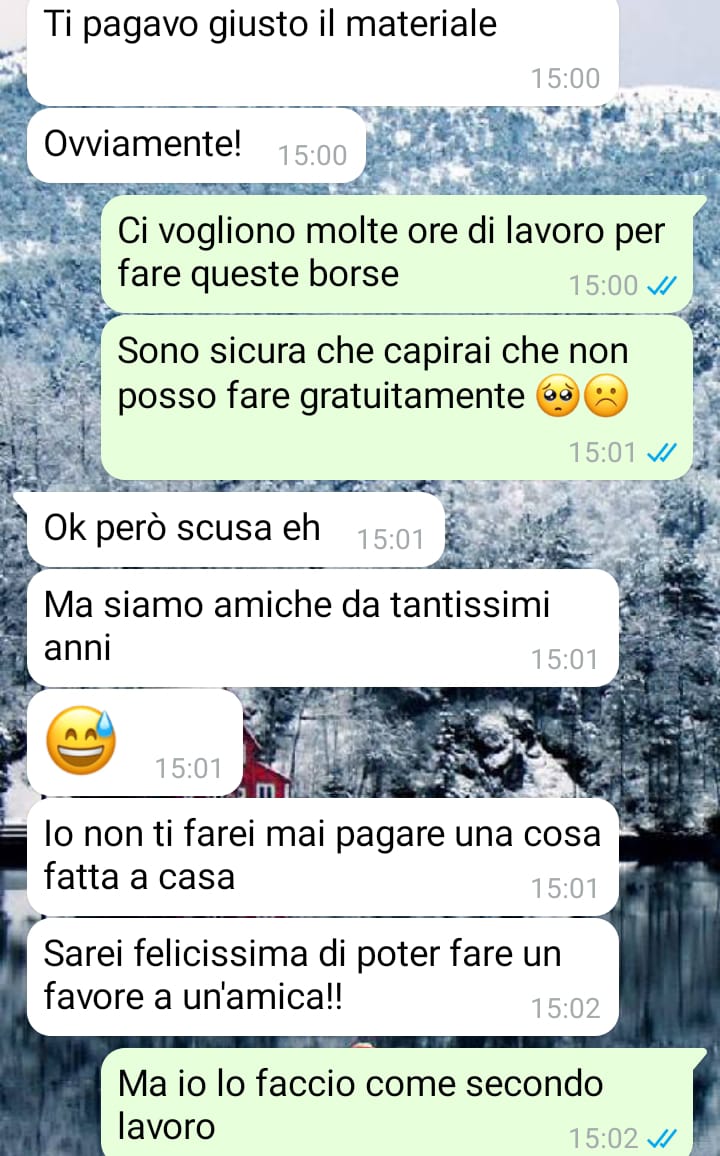
Task: Tap the 'Ci vogliono molte ore di lavoro' message
Action: (x=396, y=254)
